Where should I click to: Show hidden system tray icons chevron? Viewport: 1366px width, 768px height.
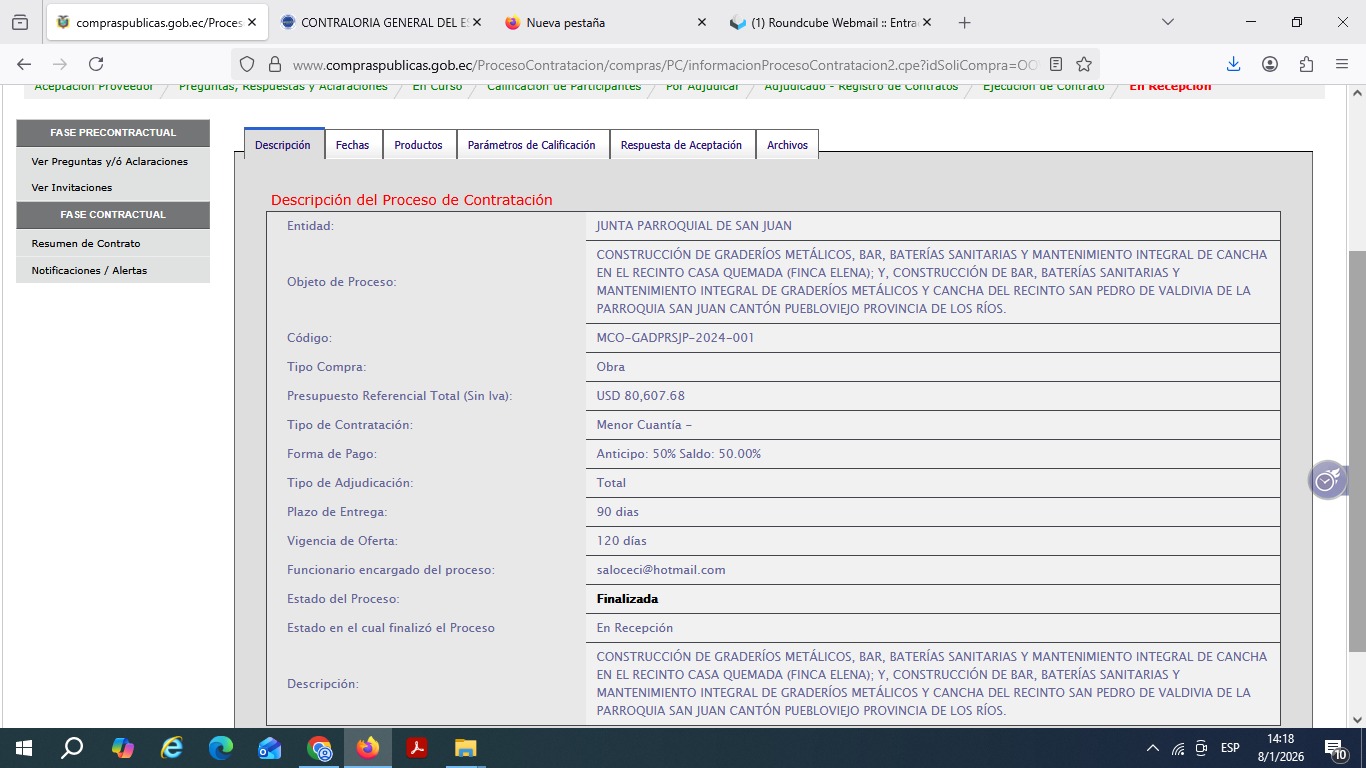[x=1153, y=748]
